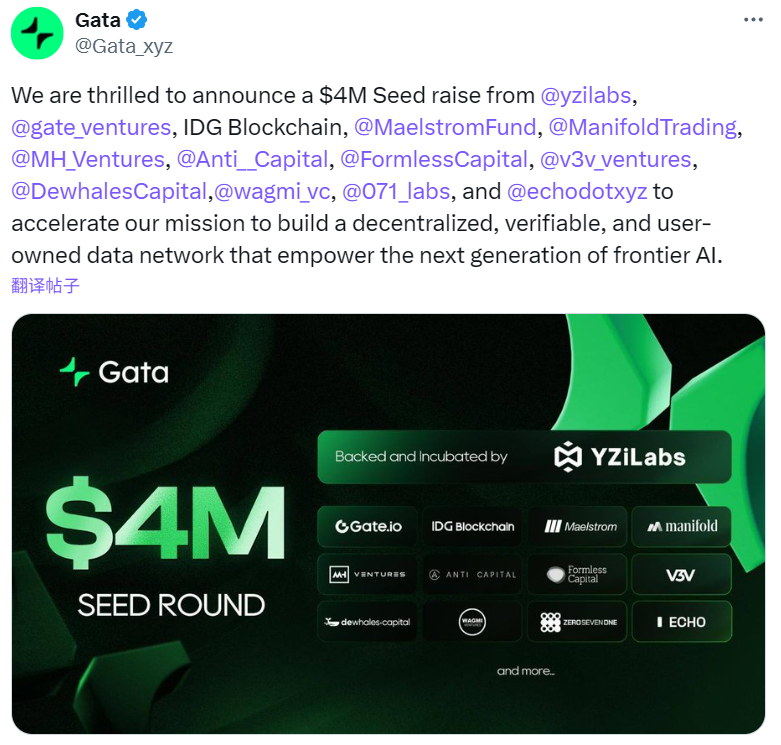Image resolution: width=781 pixels, height=745 pixels.
Task: Click the @Gata_xyz handle
Action: [124, 46]
